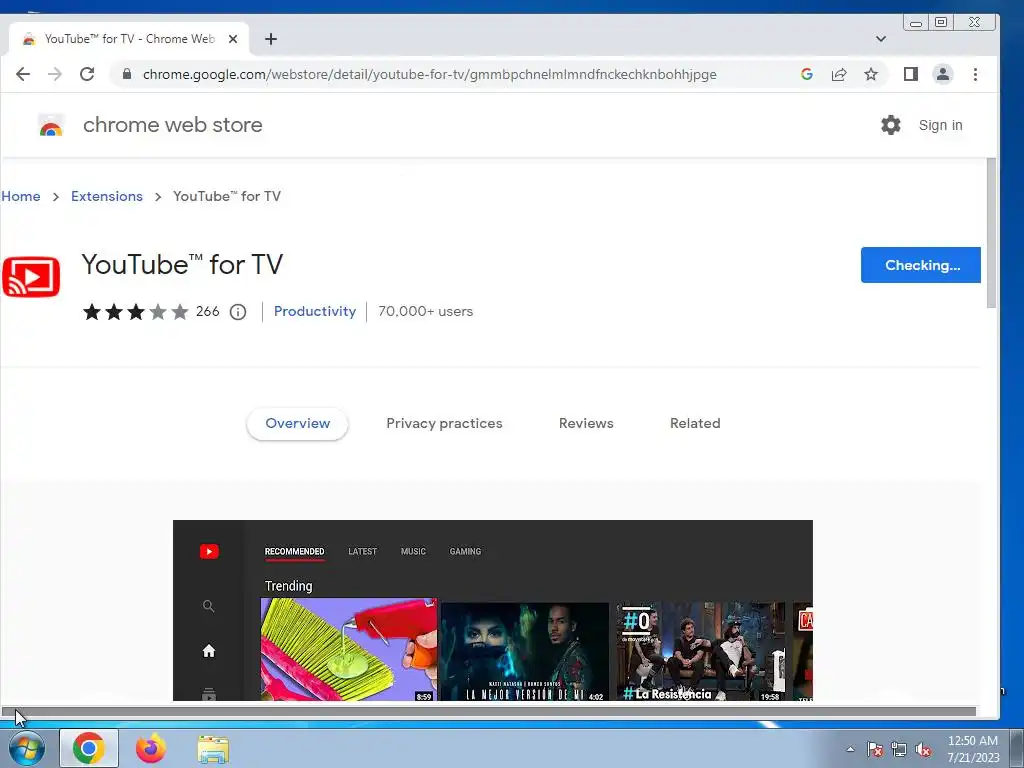Click the extension preview screenshot
Image resolution: width=1024 pixels, height=768 pixels.
(x=492, y=611)
